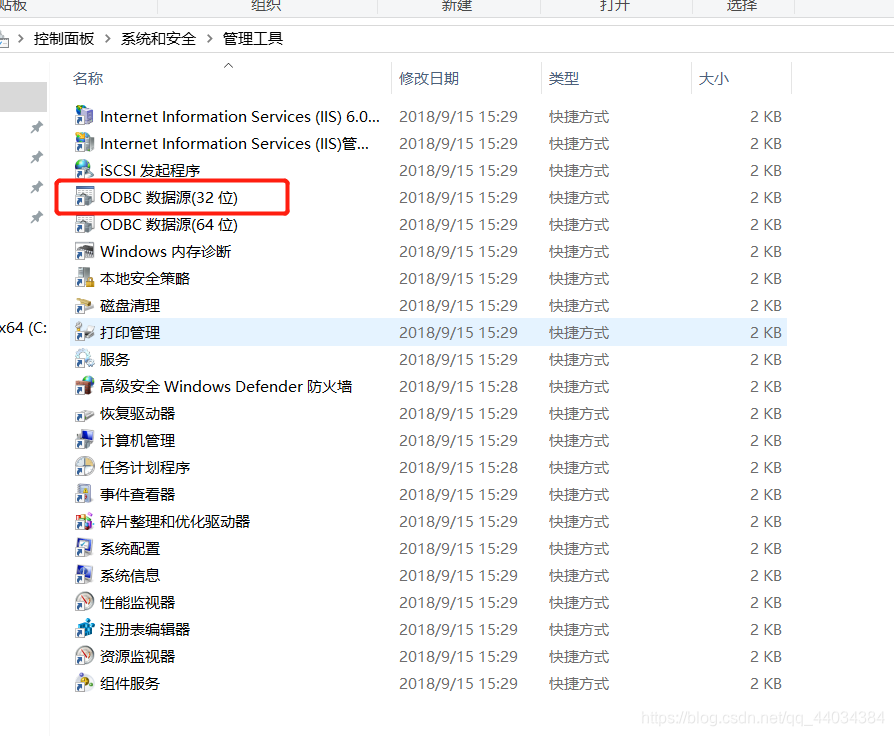Screen dimensions: 894x736
Task: Select the Windows 内存诊断 icon
Action: coord(84,251)
